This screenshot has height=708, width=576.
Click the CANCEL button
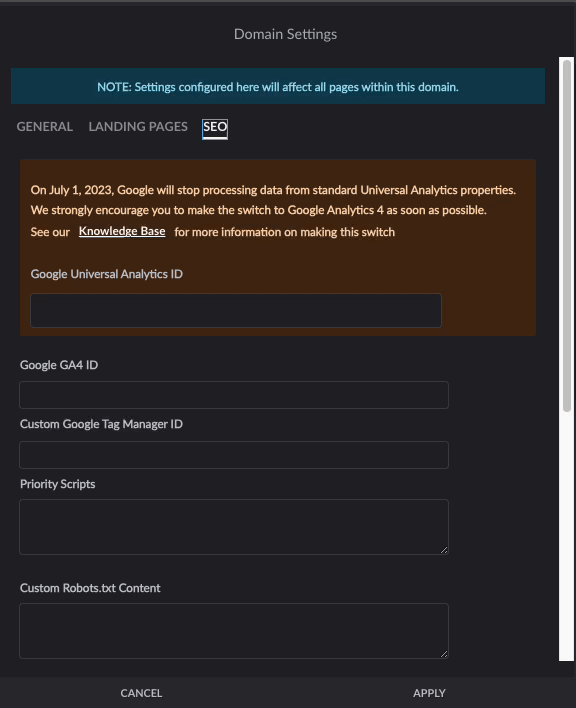pyautogui.click(x=141, y=693)
